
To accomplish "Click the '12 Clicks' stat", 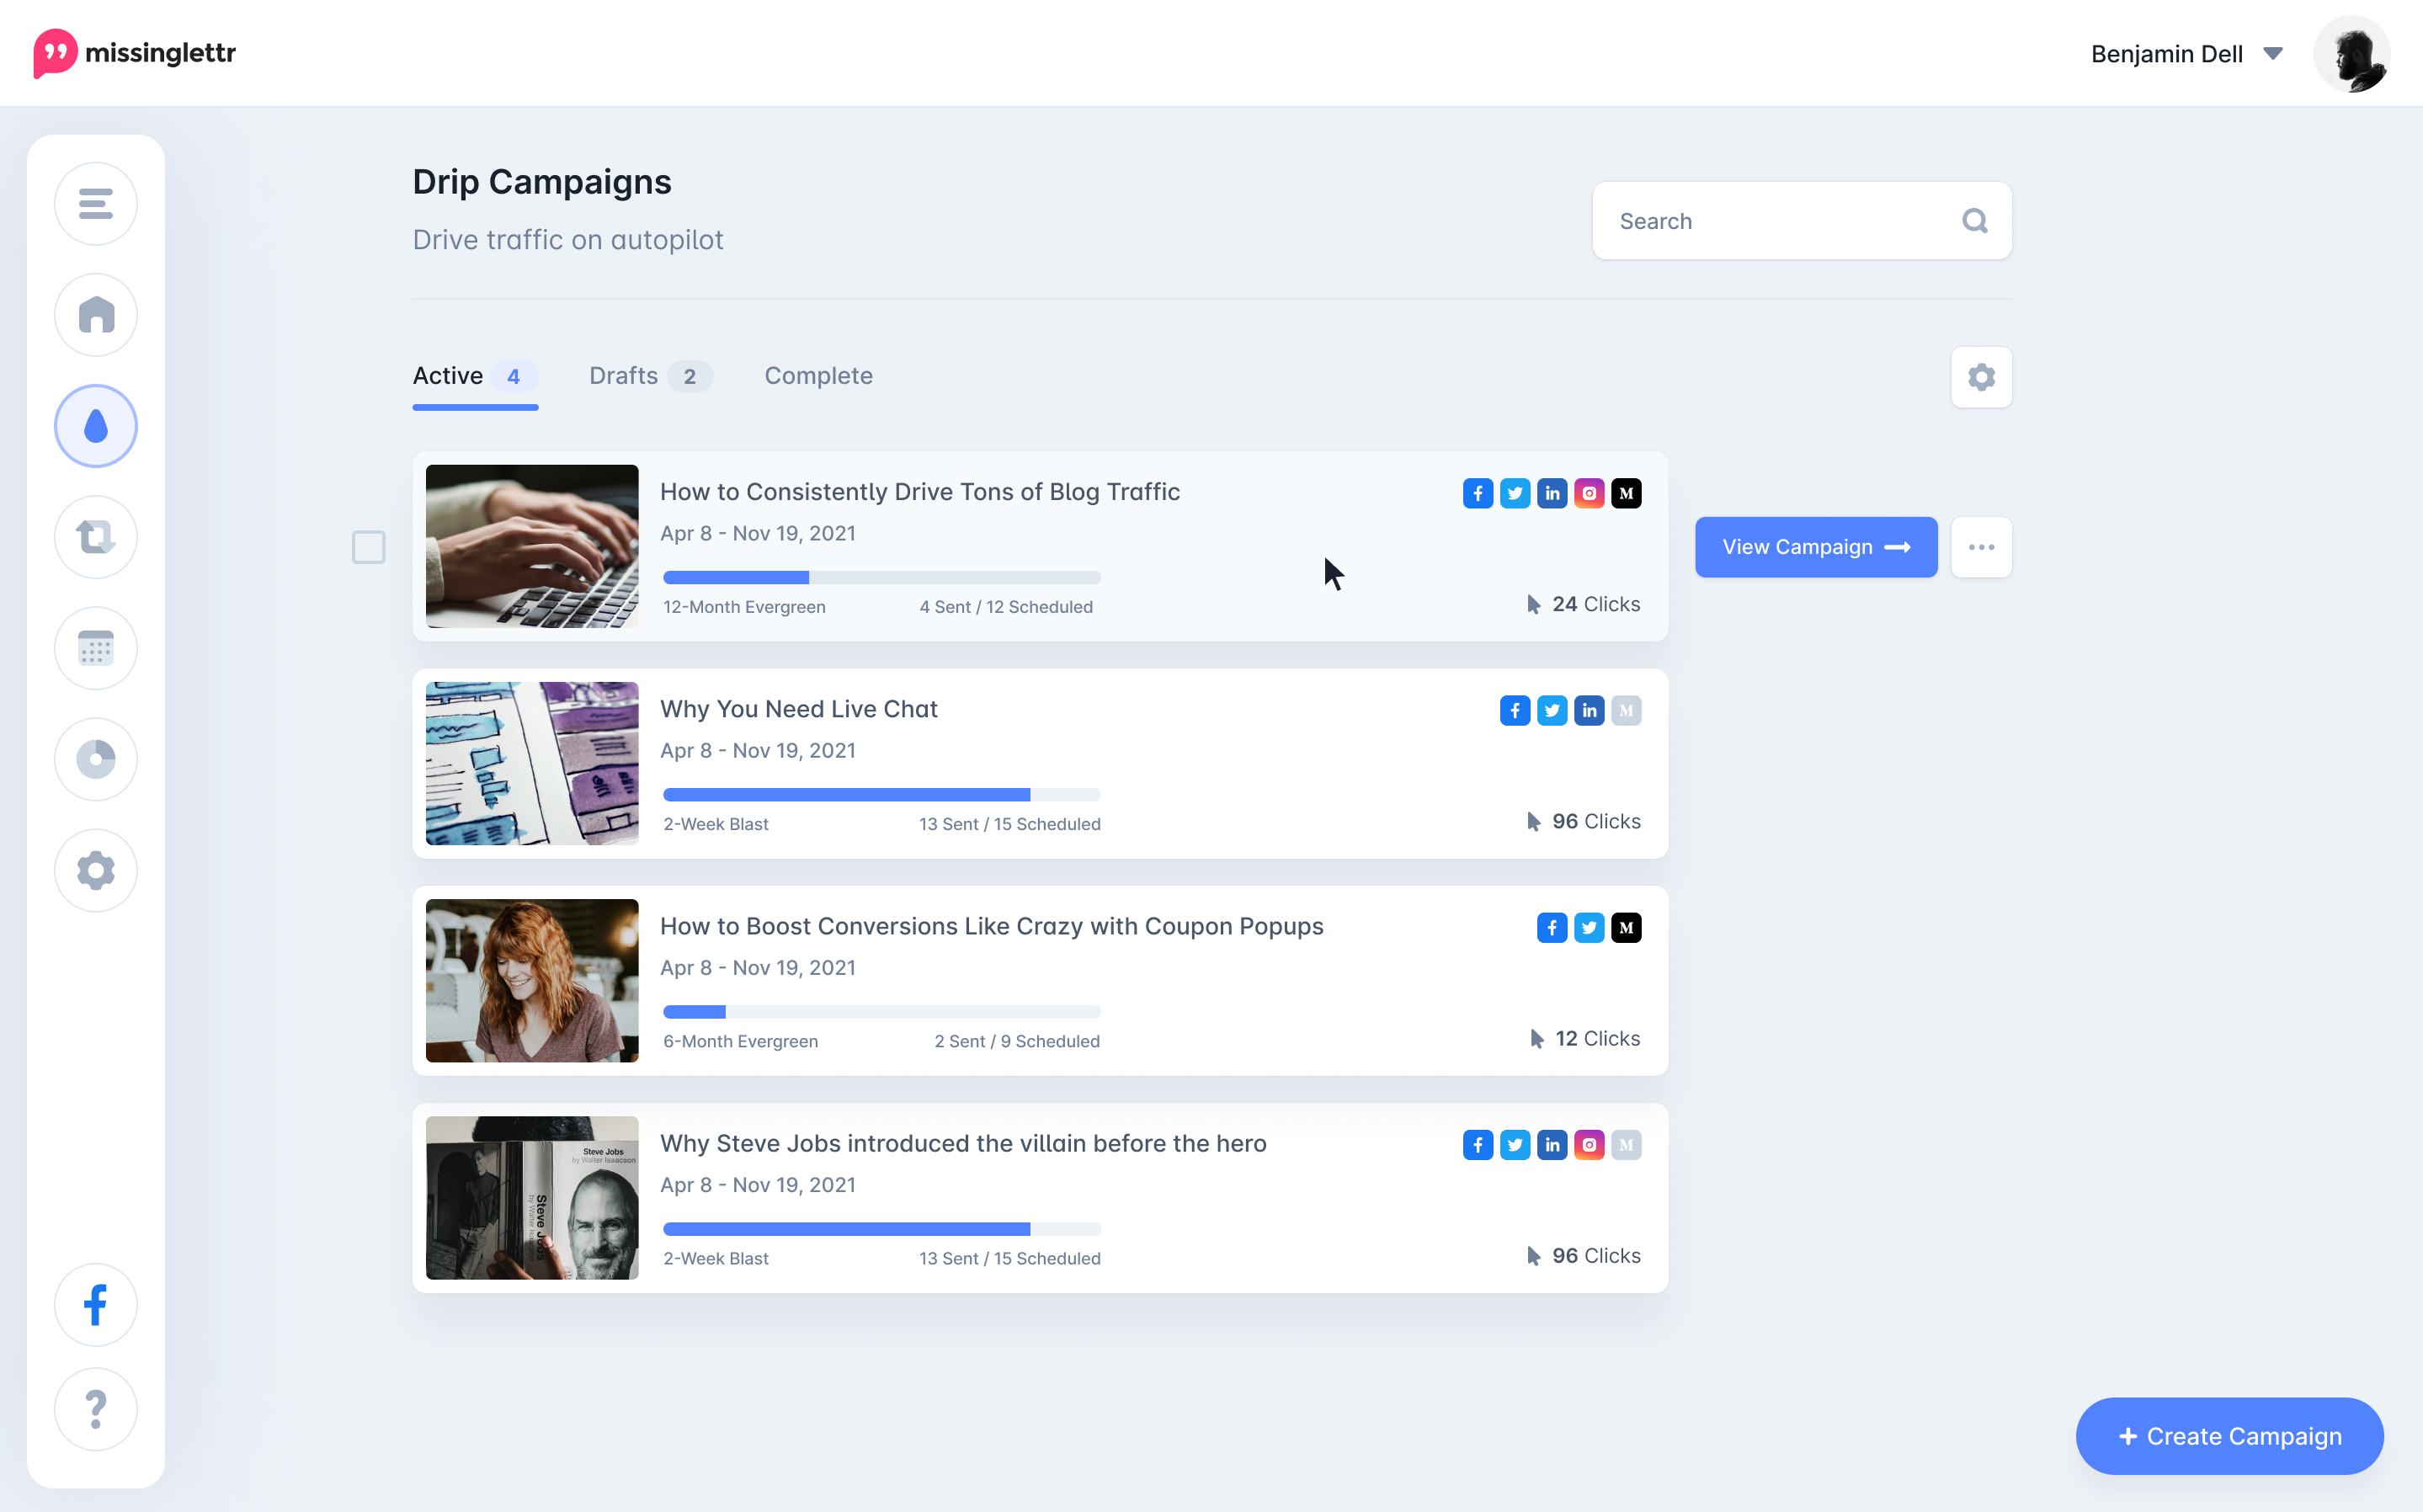I will (1586, 1038).
